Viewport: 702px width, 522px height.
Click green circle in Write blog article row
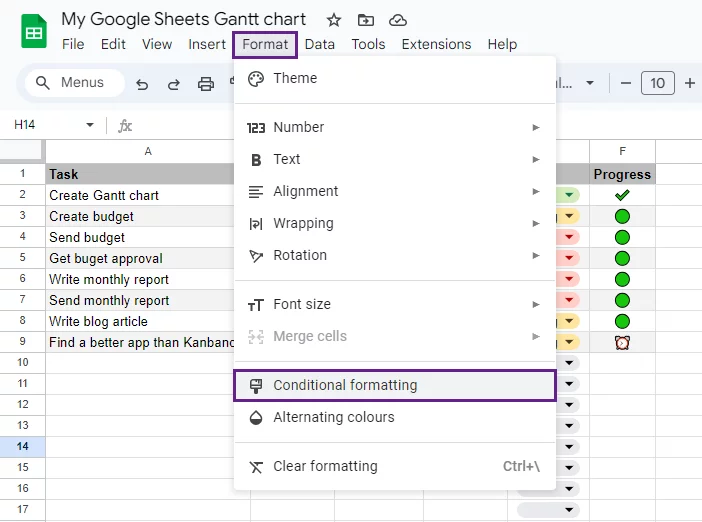pyautogui.click(x=622, y=321)
